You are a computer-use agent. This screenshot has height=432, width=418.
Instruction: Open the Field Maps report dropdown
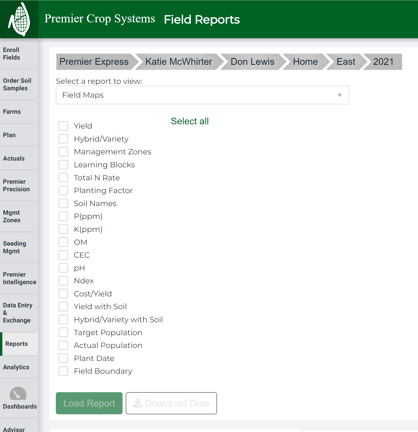[x=202, y=95]
